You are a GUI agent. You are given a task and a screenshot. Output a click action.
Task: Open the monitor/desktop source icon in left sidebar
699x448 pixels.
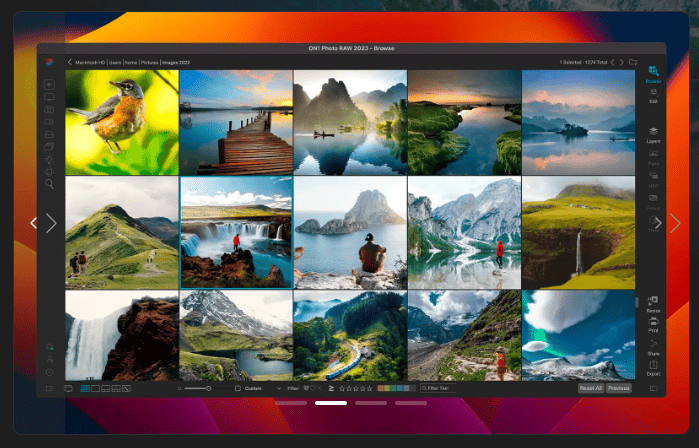click(x=49, y=97)
